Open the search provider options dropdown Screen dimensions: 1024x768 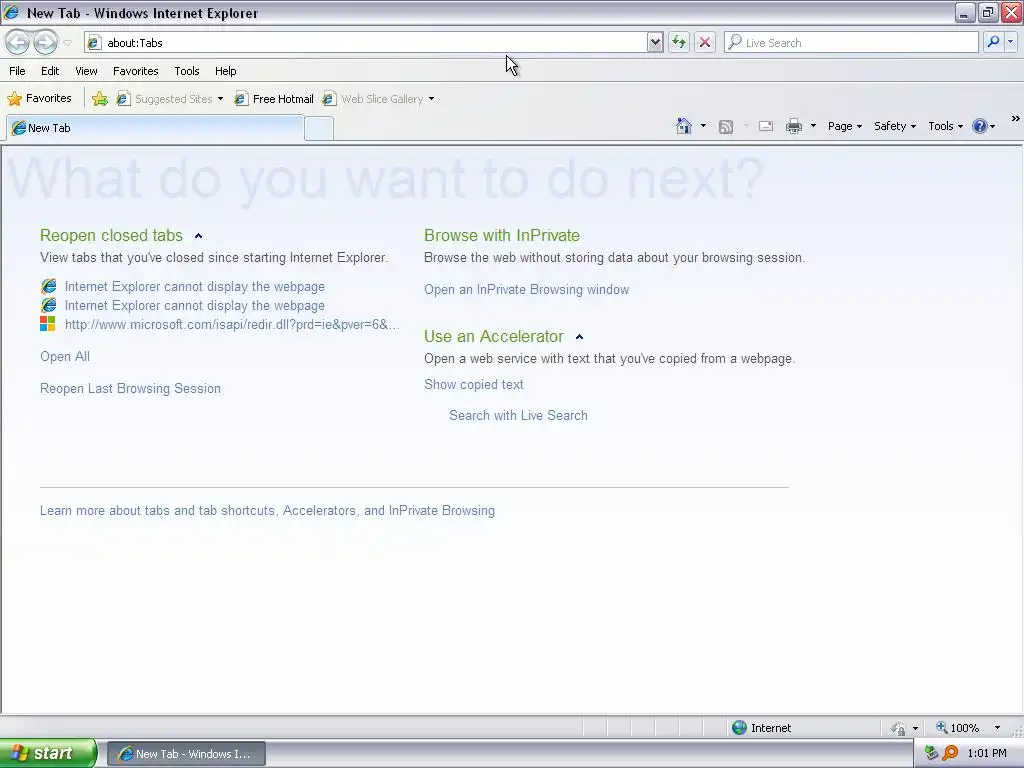click(1011, 42)
